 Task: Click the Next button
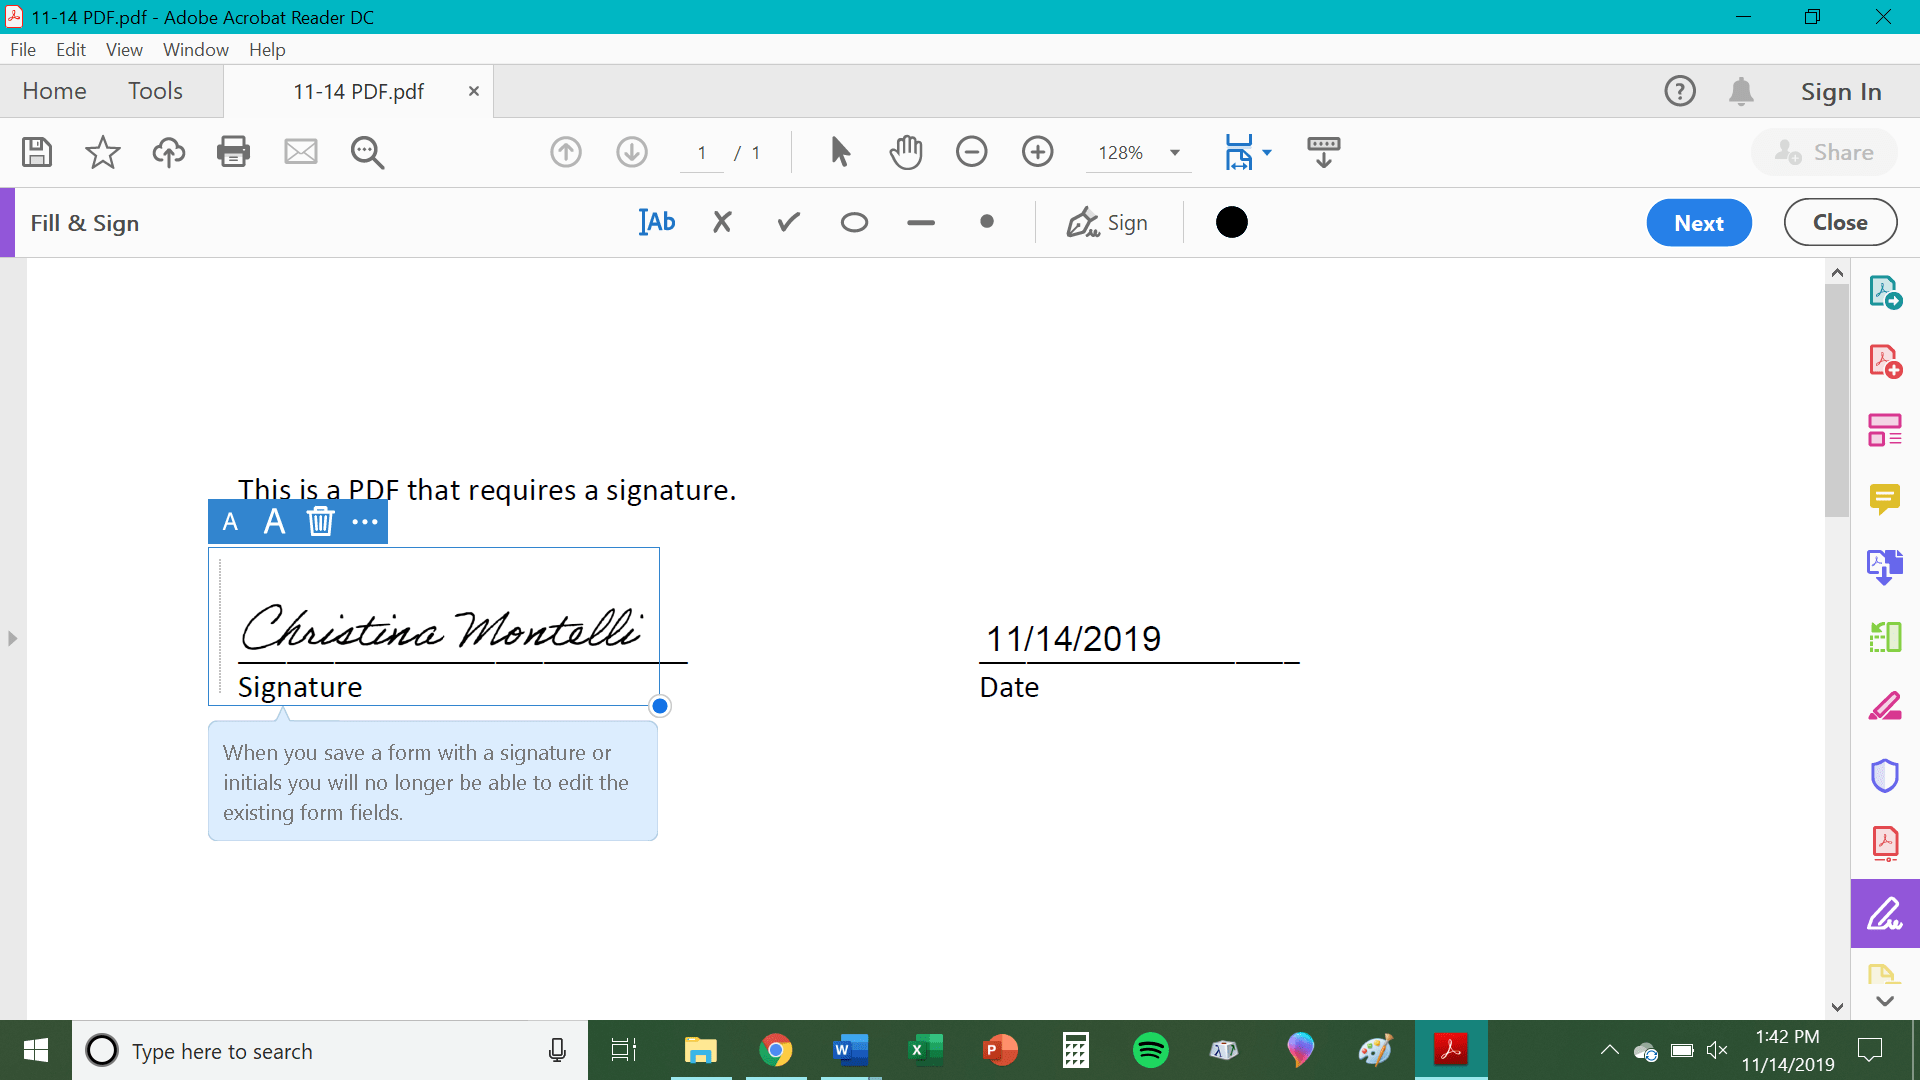pyautogui.click(x=1698, y=222)
